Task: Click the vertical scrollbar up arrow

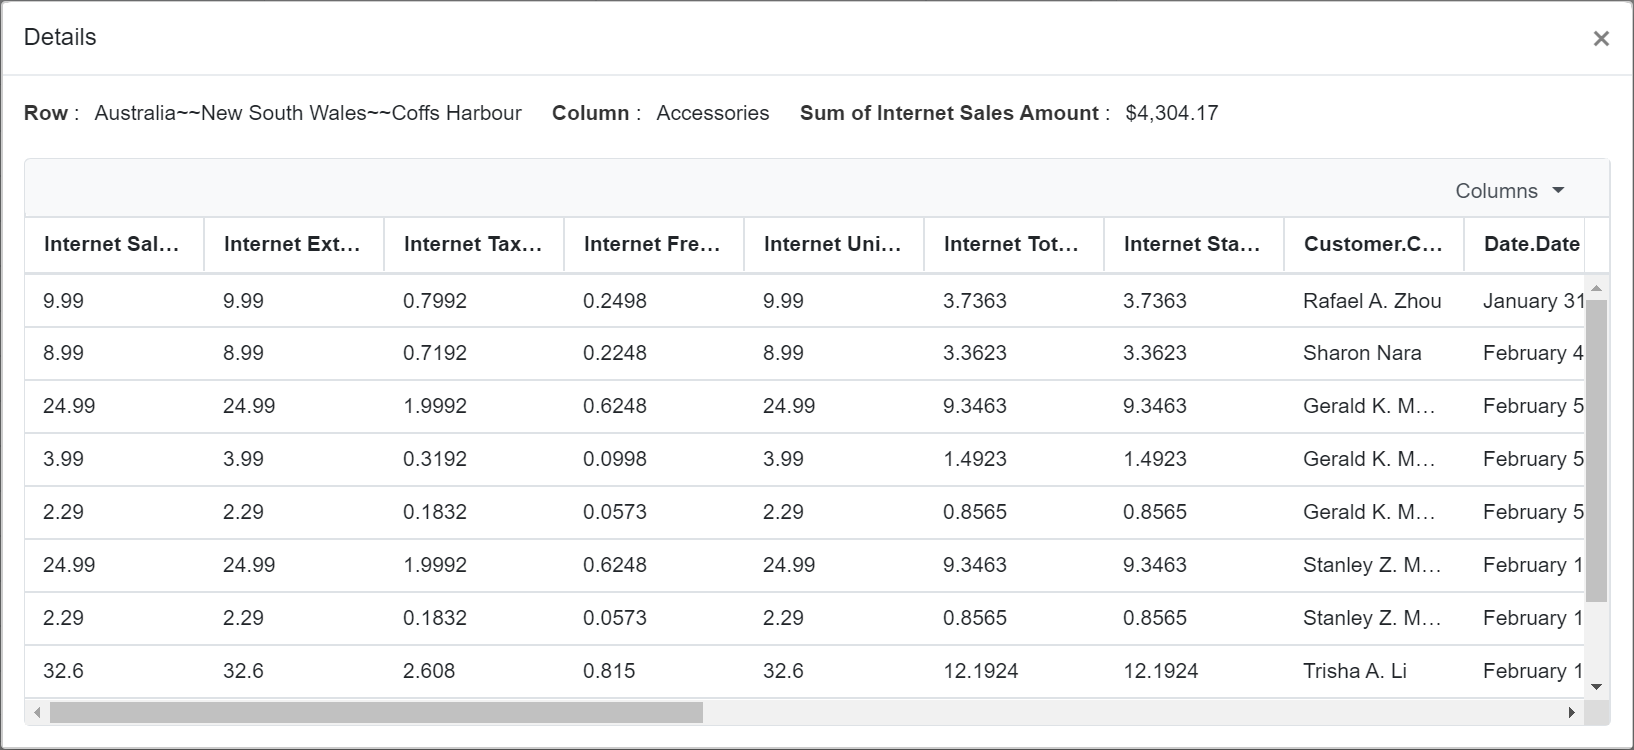Action: [x=1596, y=289]
